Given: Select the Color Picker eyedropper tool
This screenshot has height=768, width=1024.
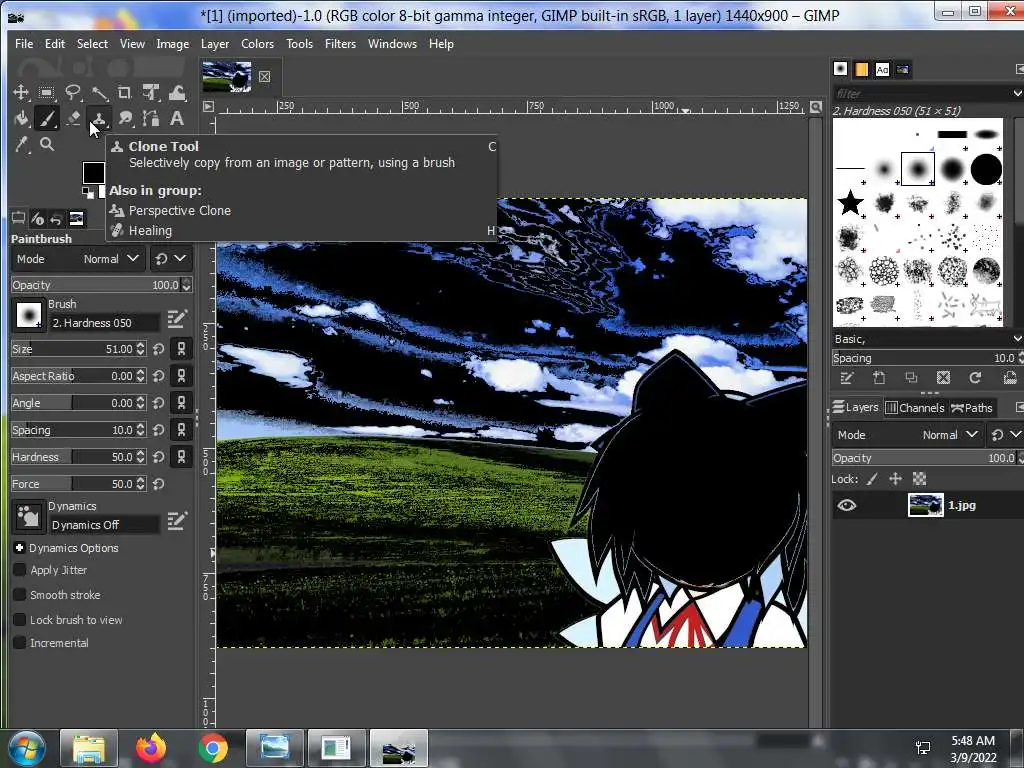Looking at the screenshot, I should pyautogui.click(x=21, y=144).
